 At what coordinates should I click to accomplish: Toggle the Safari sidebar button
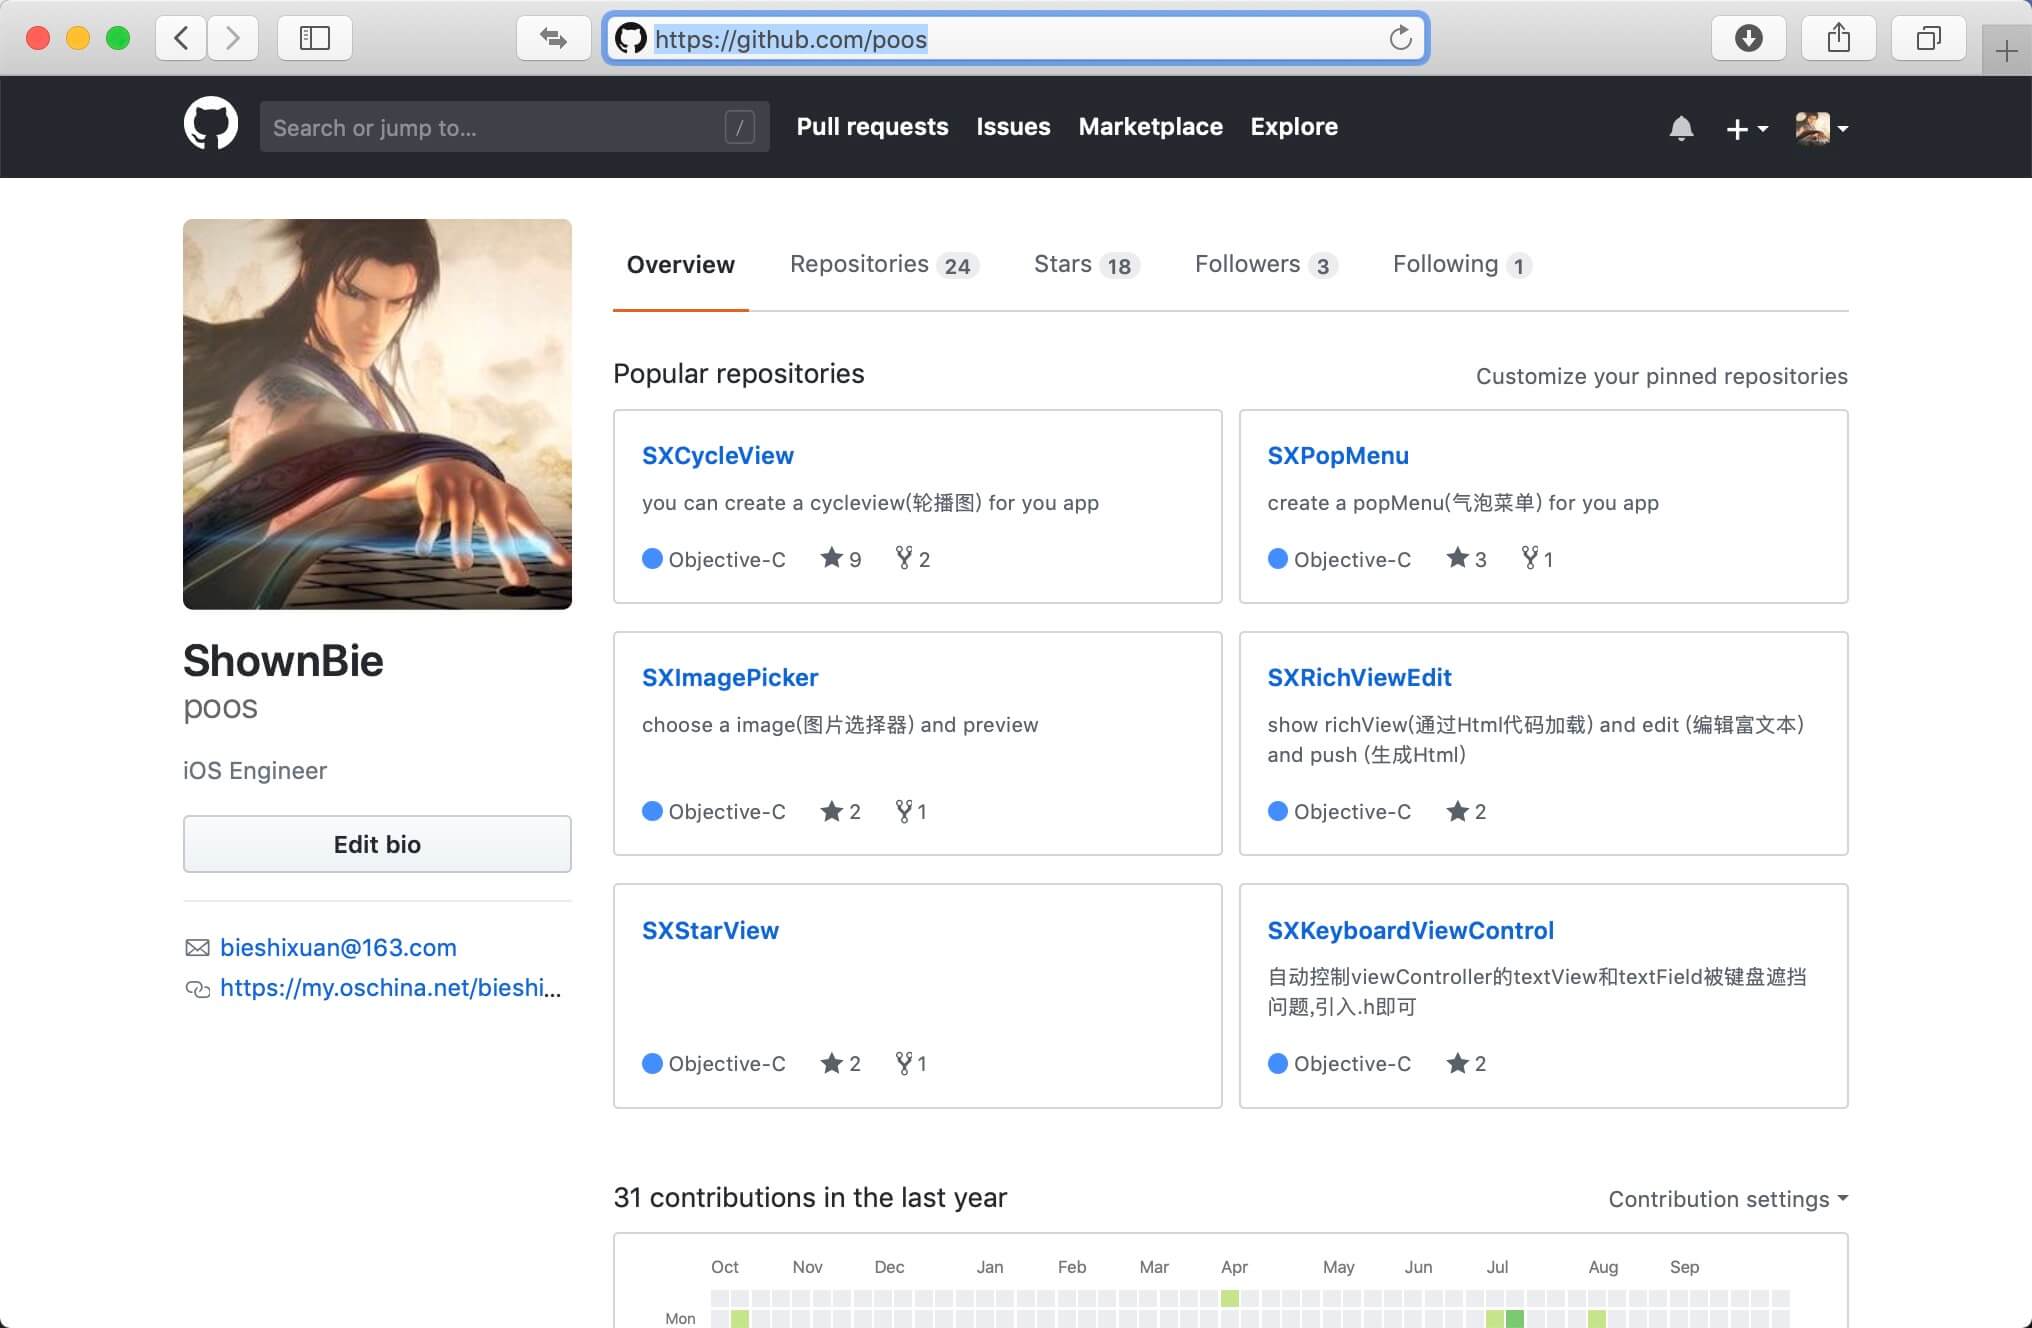[314, 38]
